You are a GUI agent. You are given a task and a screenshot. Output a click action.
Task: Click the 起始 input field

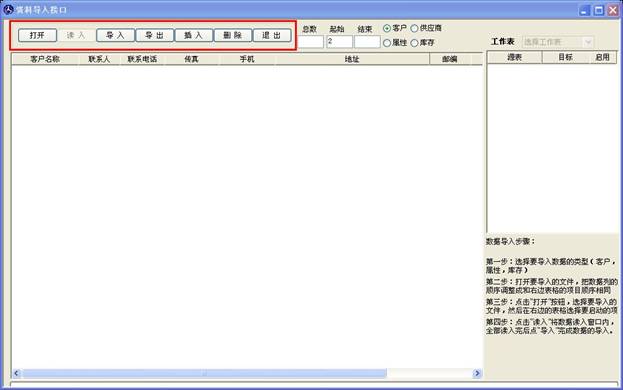339,42
